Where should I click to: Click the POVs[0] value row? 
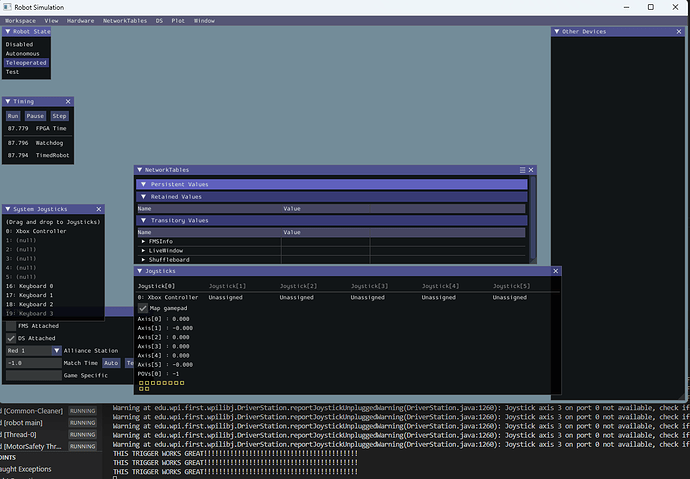tap(158, 374)
